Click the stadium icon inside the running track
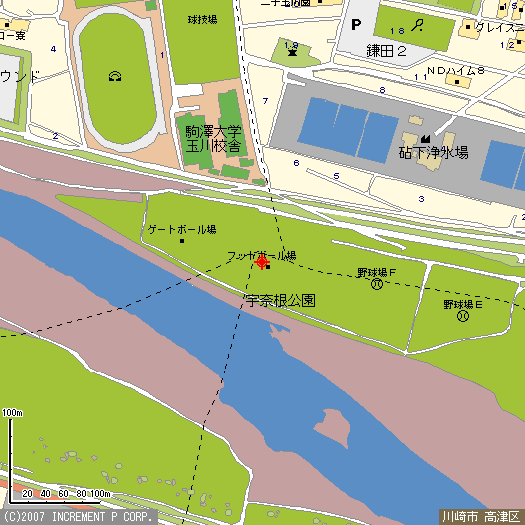Viewport: 525px width, 525px height. point(115,76)
